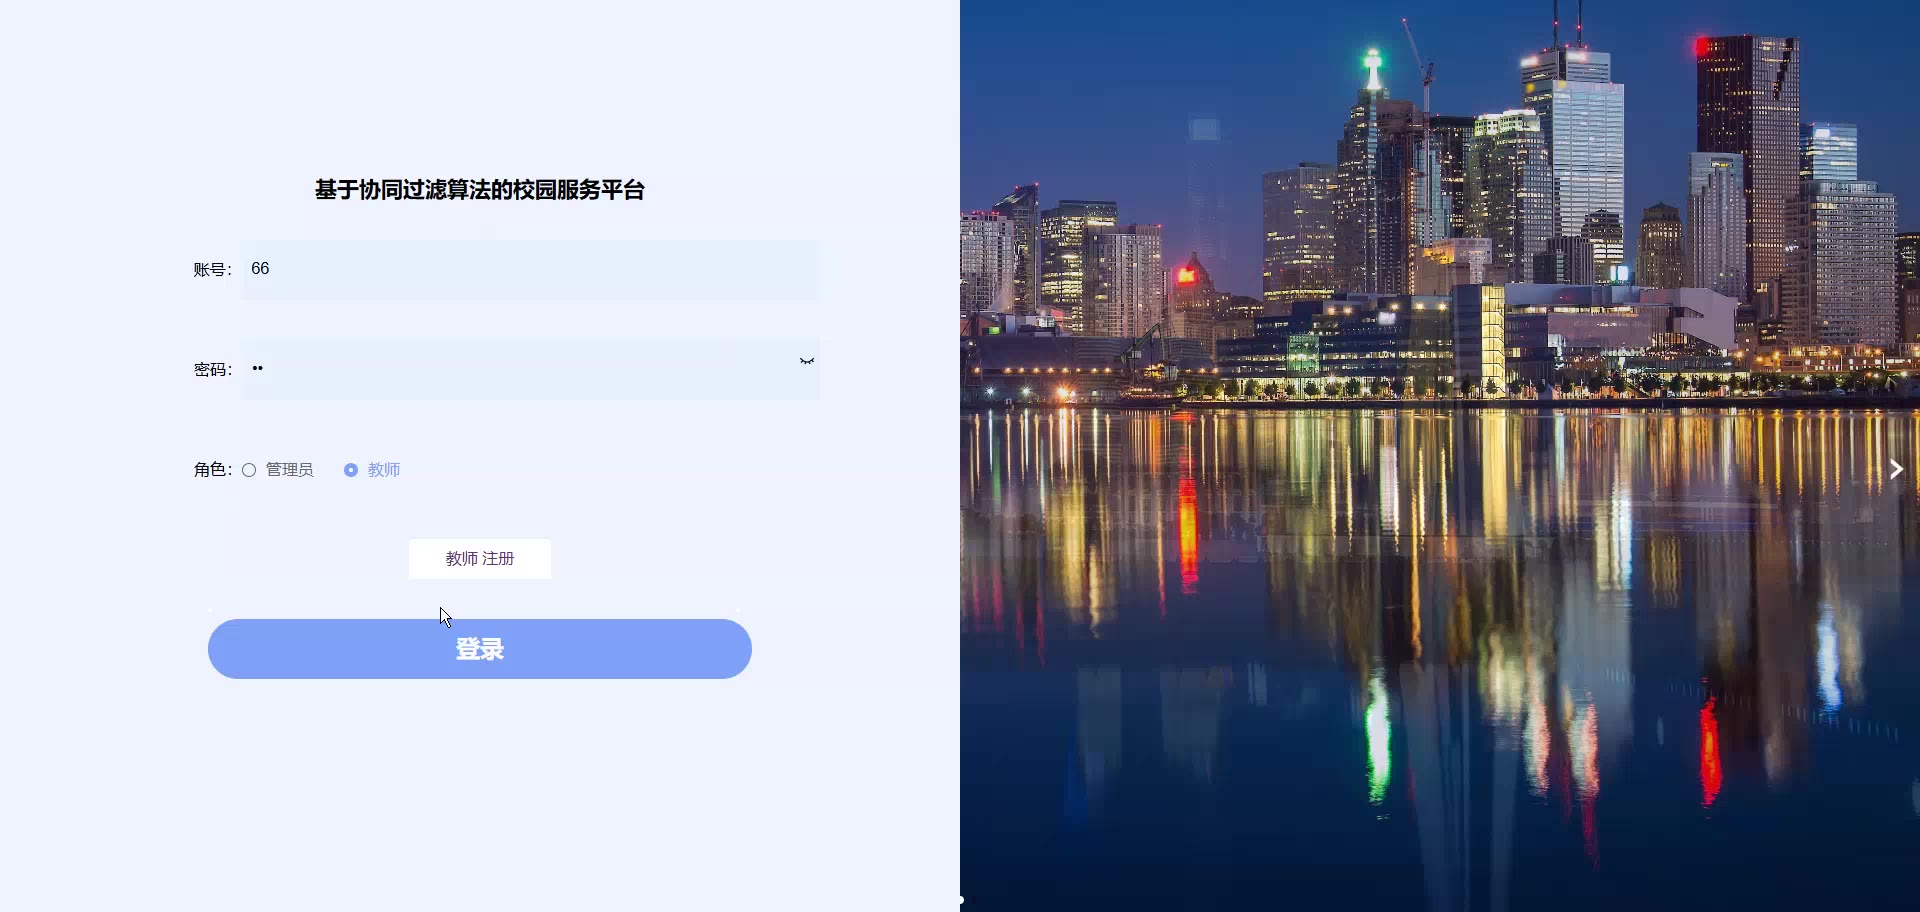Choose the 管理员 role label text
The height and width of the screenshot is (912, 1920).
coord(289,470)
